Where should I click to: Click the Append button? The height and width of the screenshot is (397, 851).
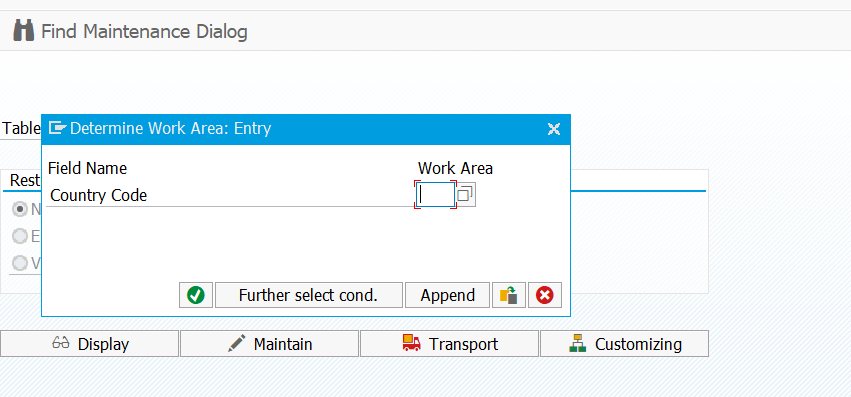click(448, 295)
